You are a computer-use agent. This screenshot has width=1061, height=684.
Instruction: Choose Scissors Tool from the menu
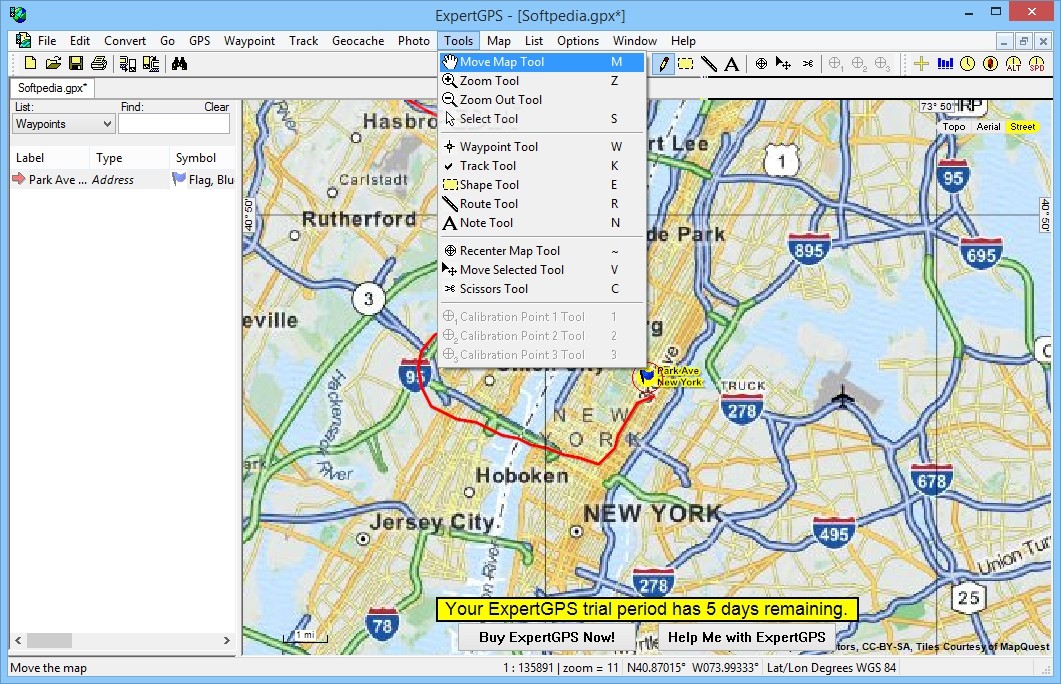541,289
